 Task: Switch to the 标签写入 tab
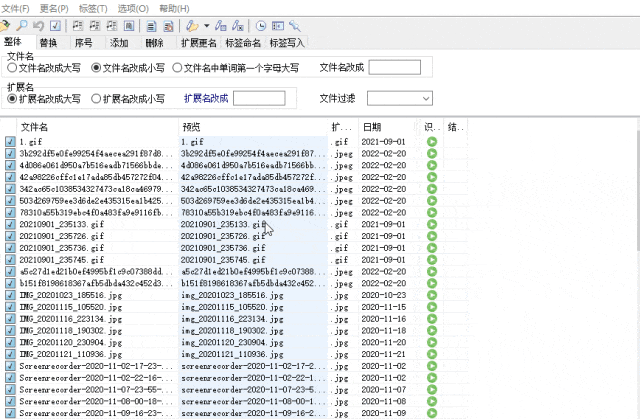pos(287,42)
